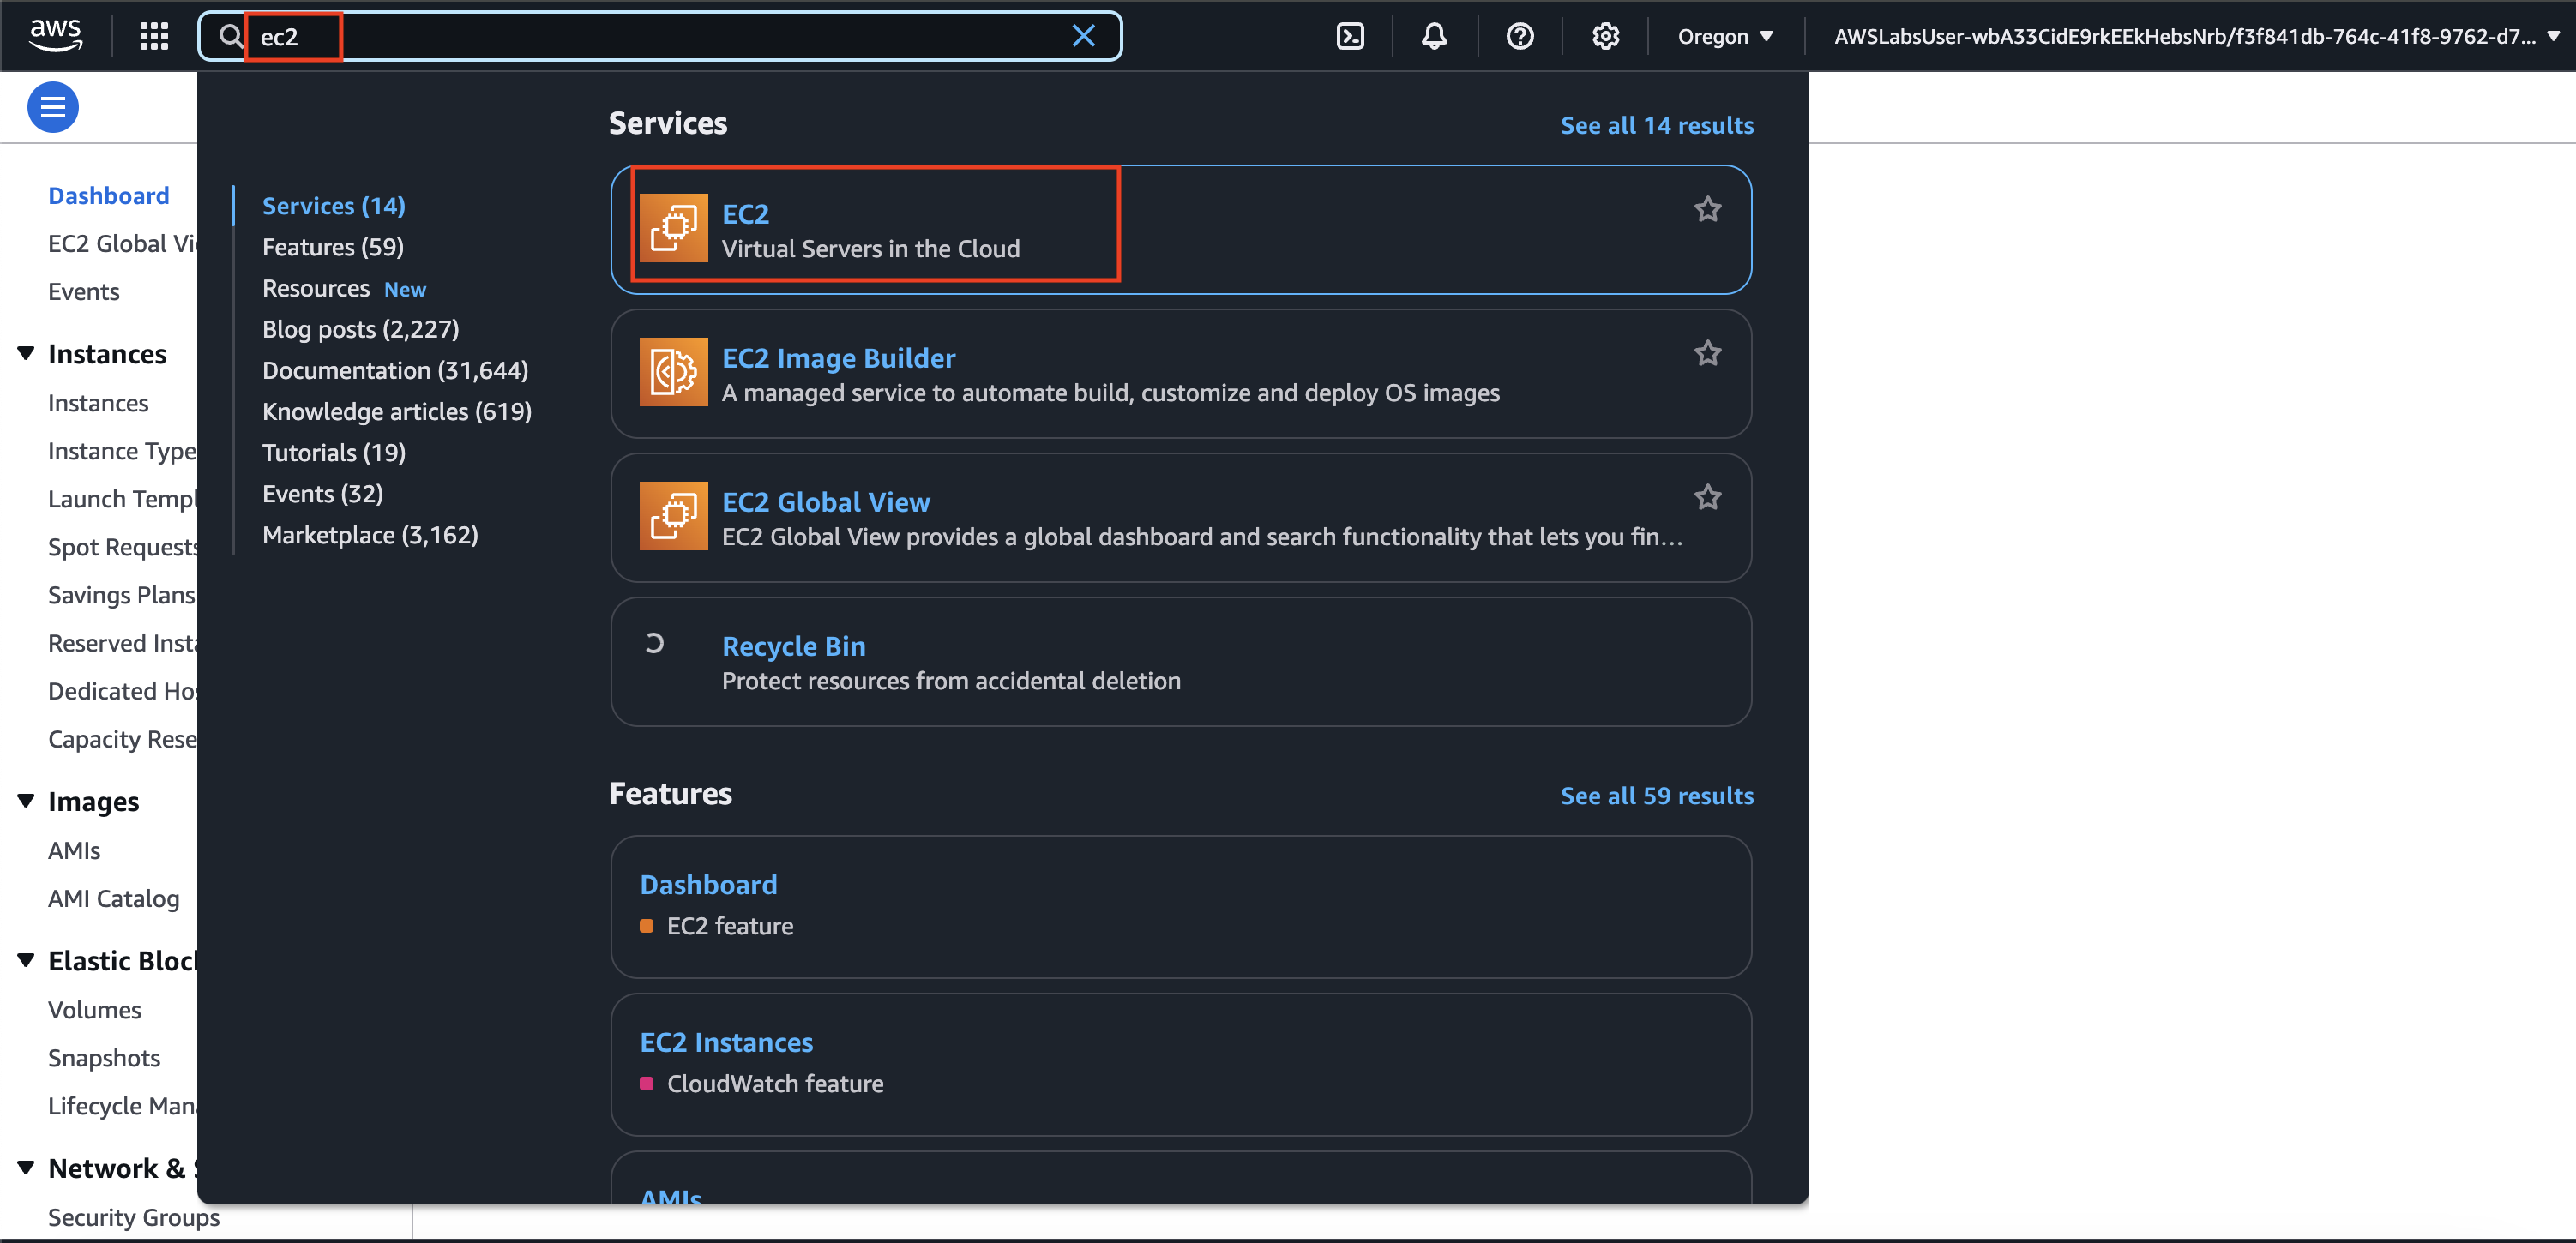
Task: Open the Oregon region dropdown
Action: coord(1724,36)
